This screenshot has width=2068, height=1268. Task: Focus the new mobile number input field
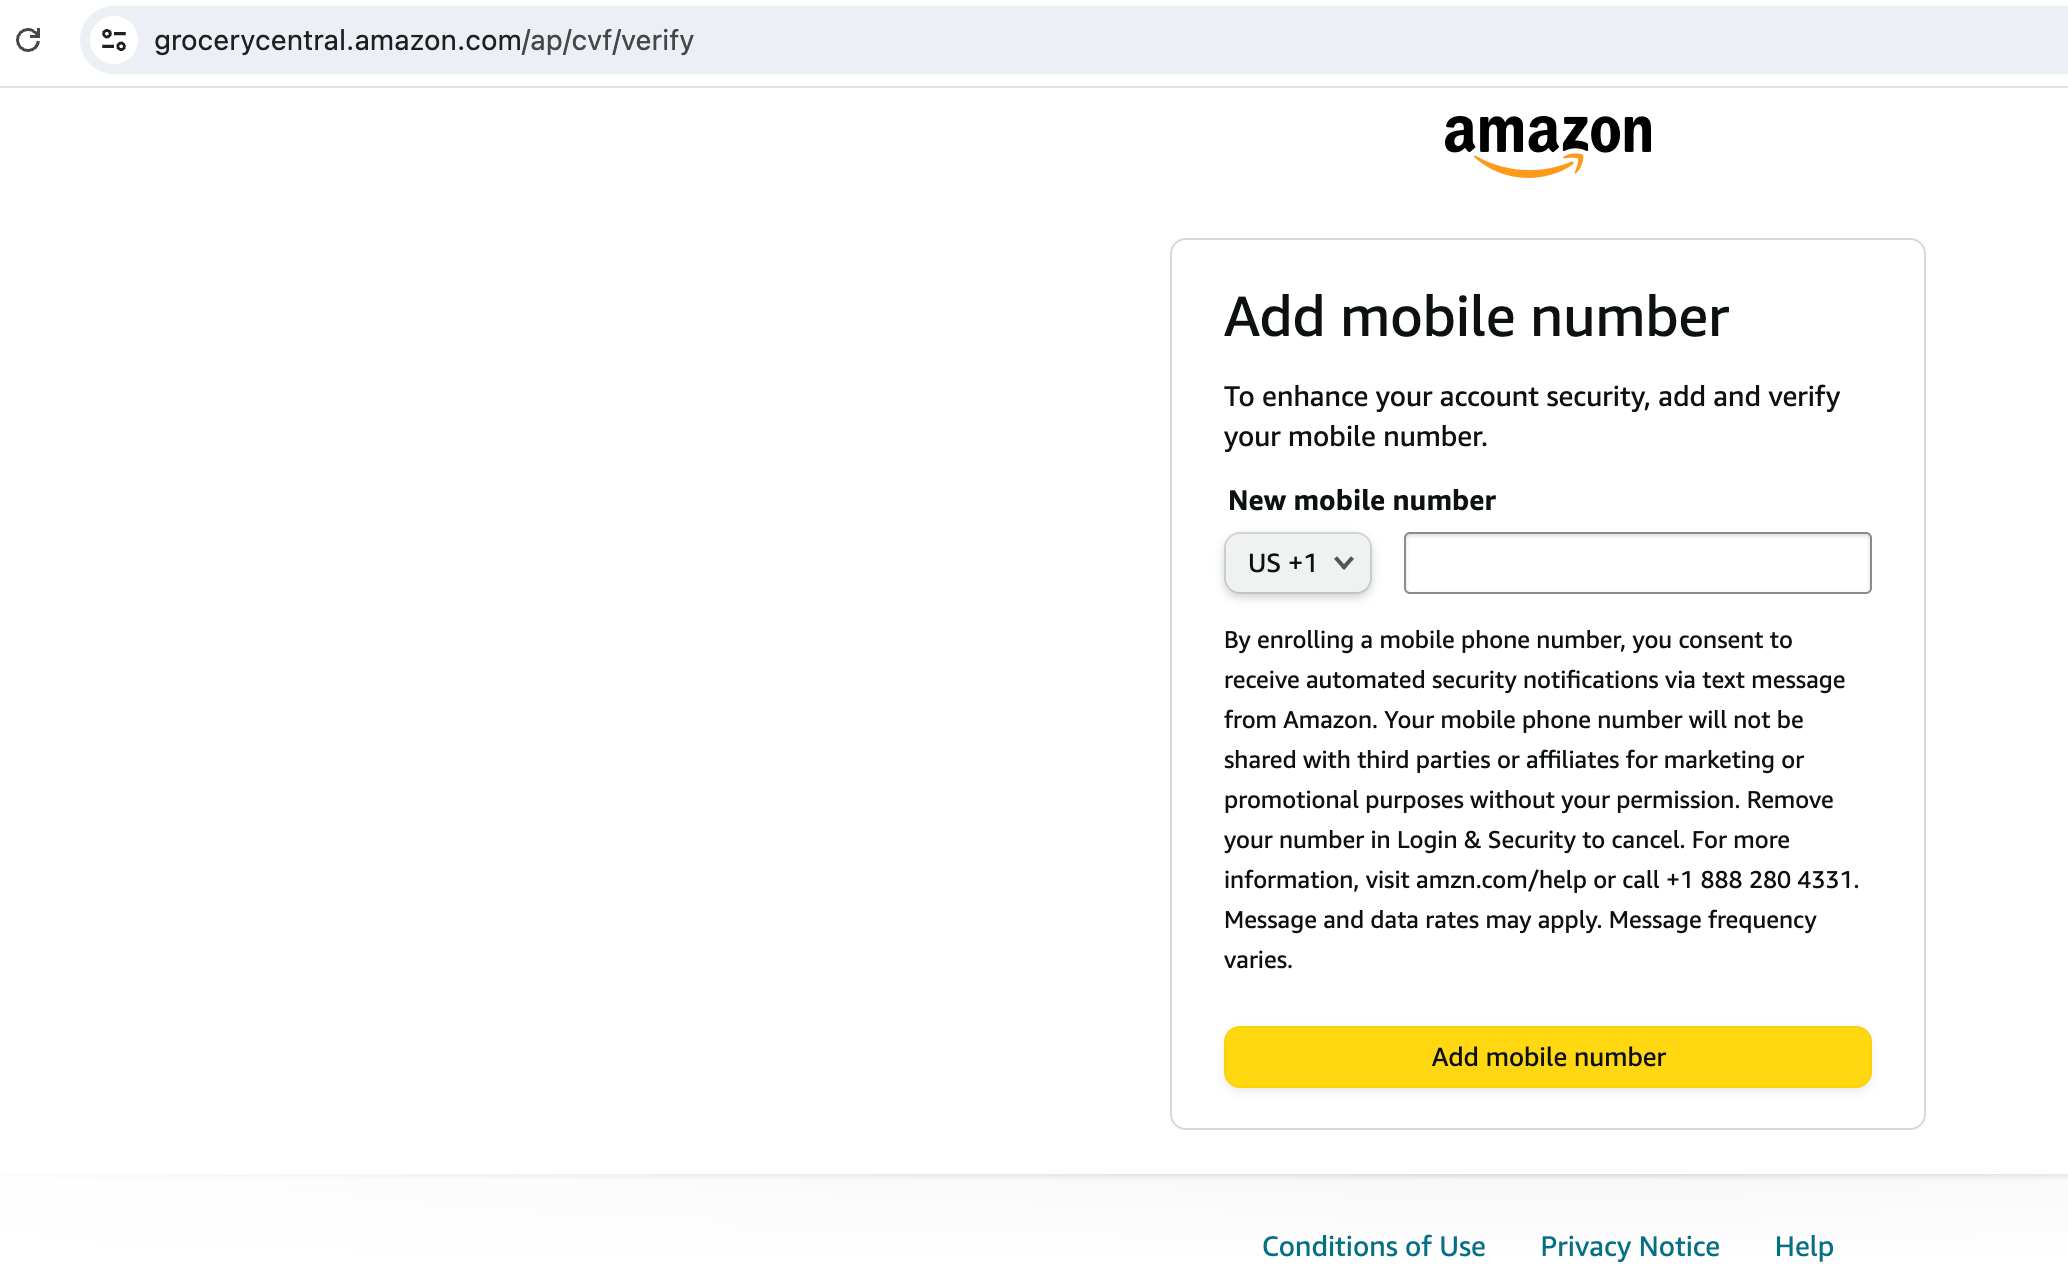(x=1636, y=562)
